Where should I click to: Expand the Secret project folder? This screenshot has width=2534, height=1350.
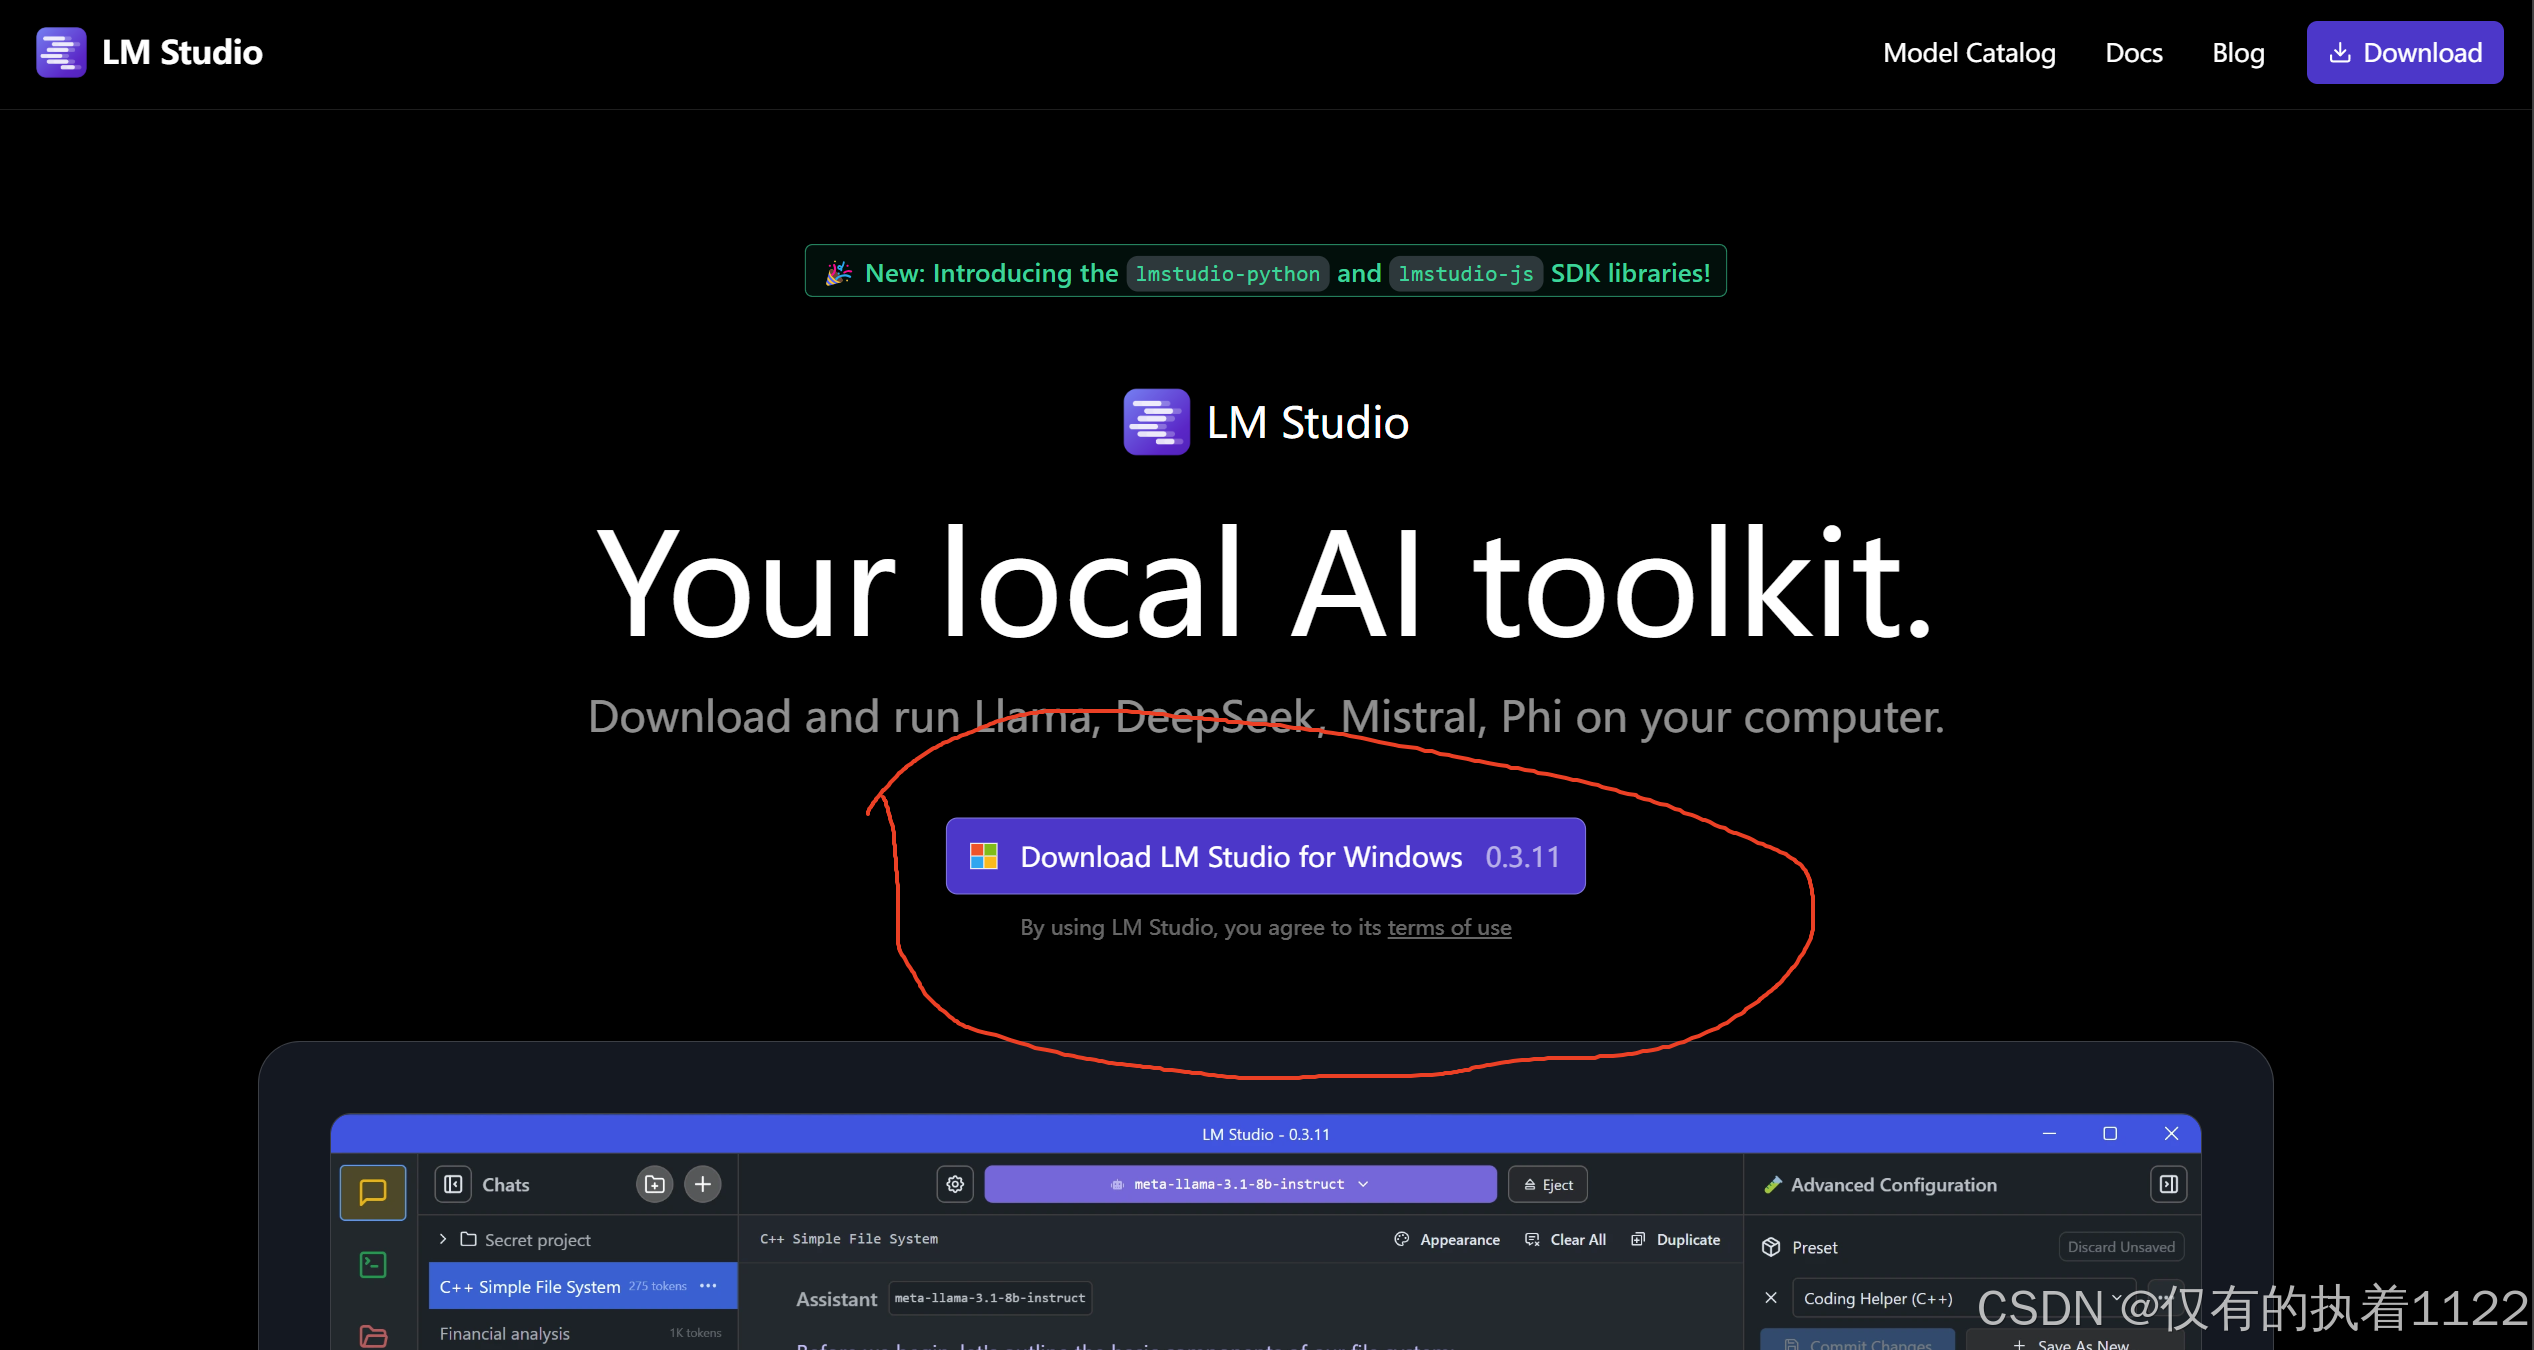tap(443, 1239)
